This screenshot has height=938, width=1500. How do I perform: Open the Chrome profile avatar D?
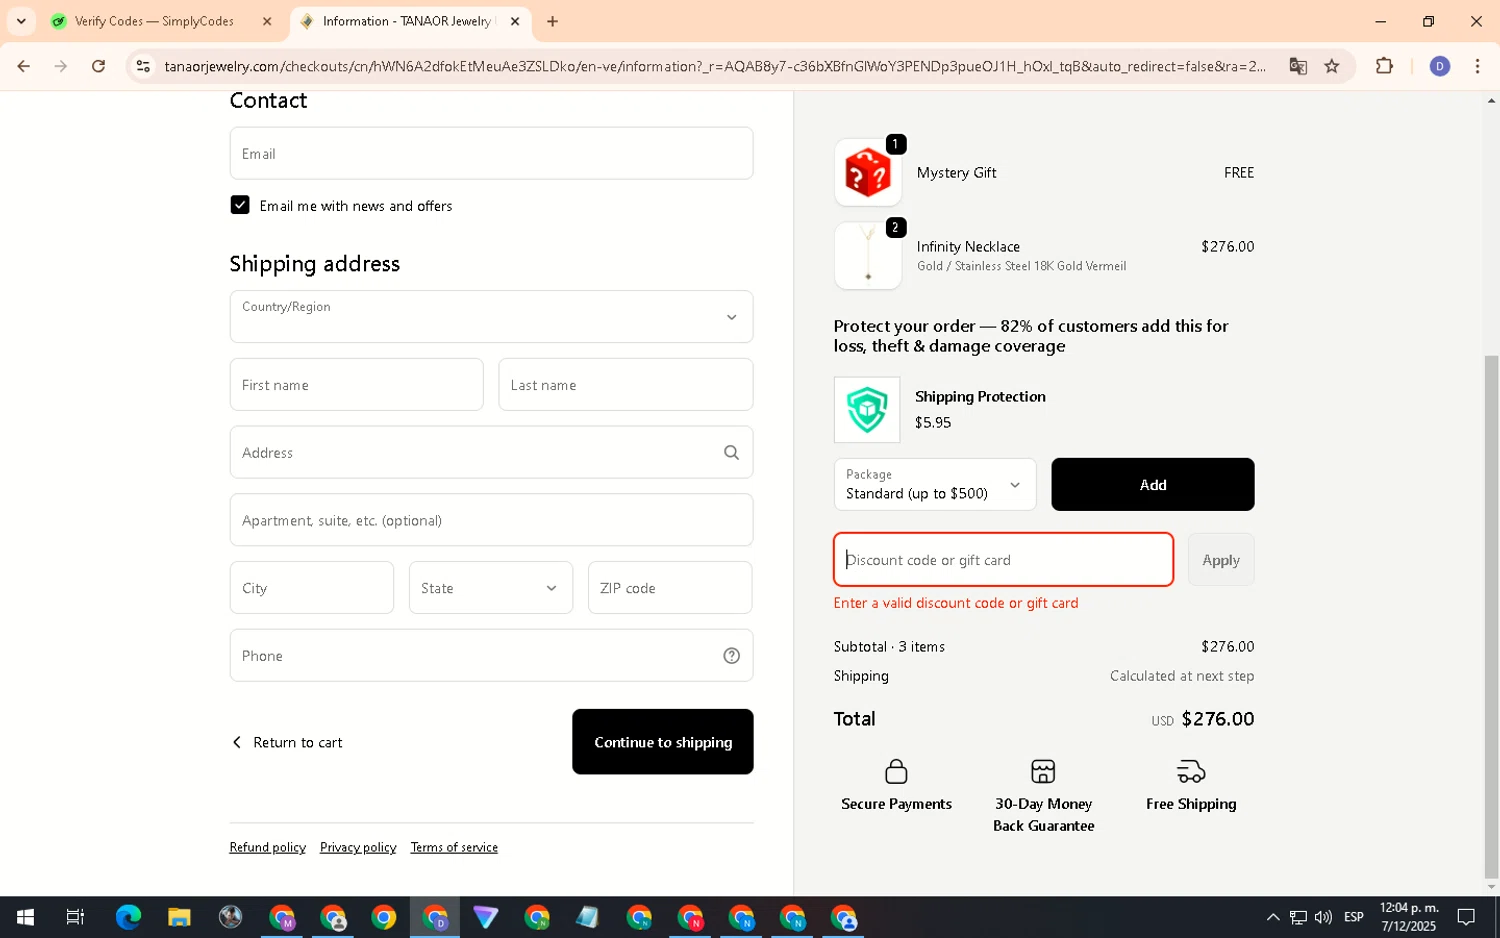click(1440, 66)
